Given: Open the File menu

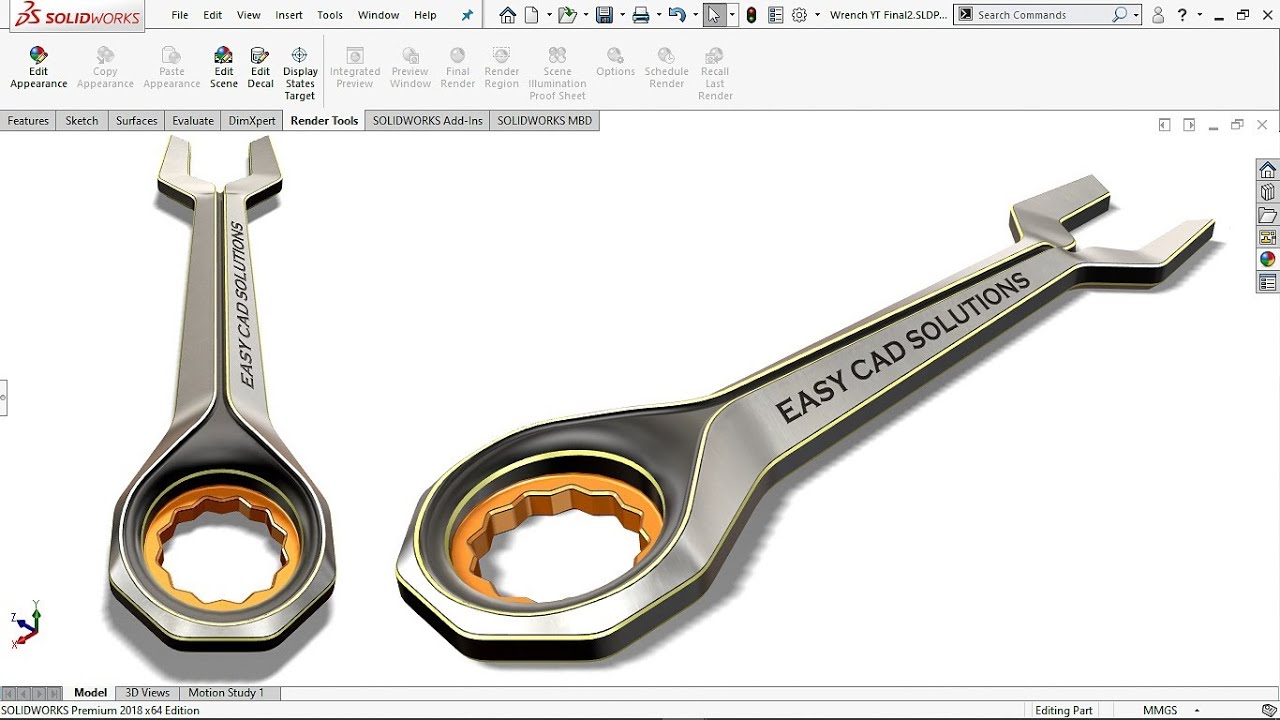Looking at the screenshot, I should pos(180,15).
